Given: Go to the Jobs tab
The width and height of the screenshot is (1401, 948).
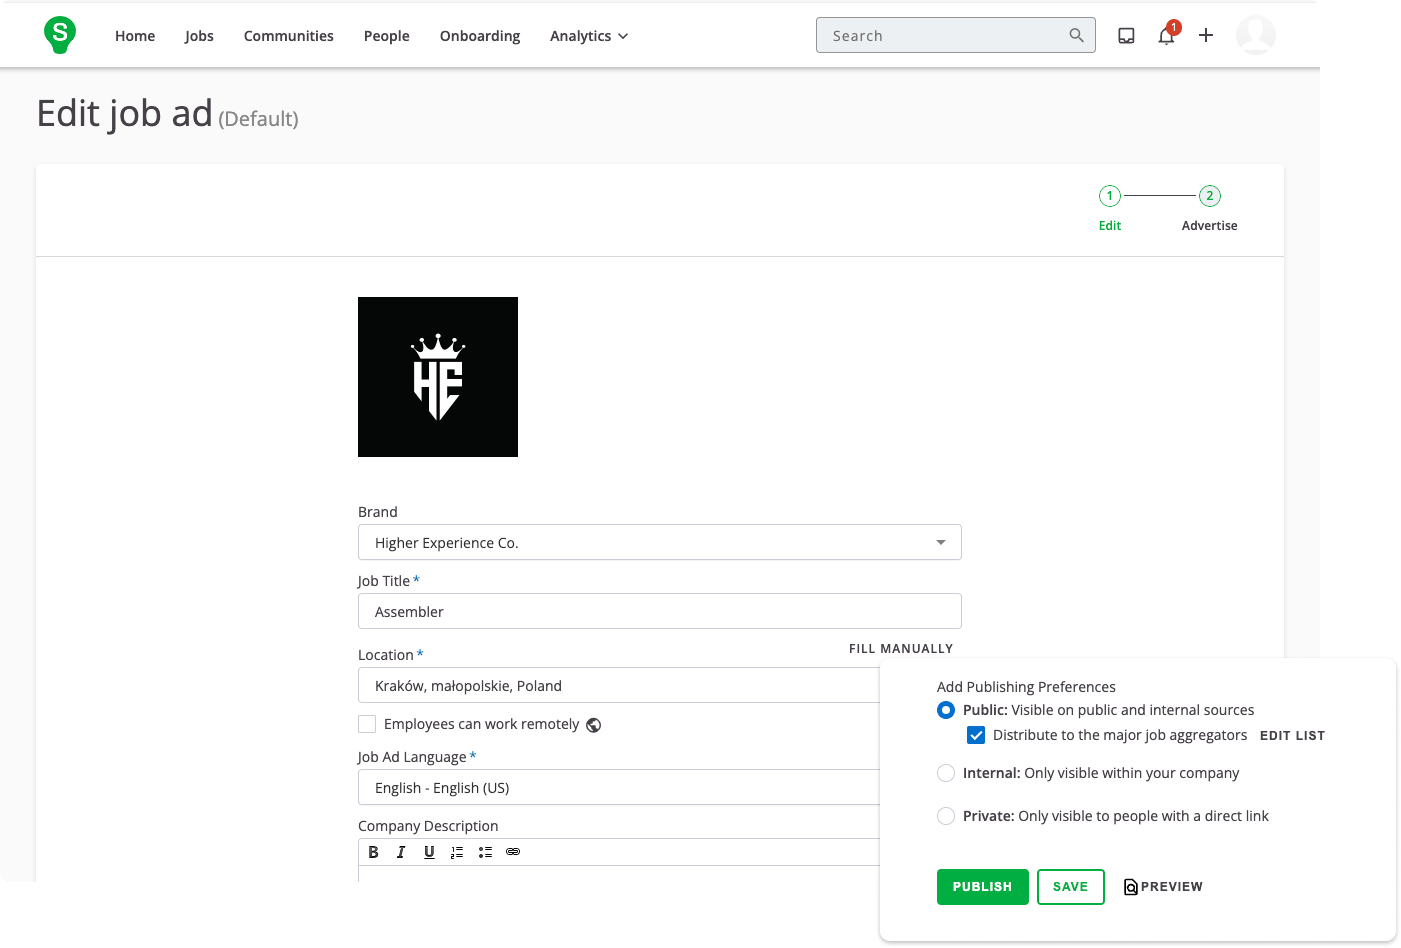Looking at the screenshot, I should point(199,36).
